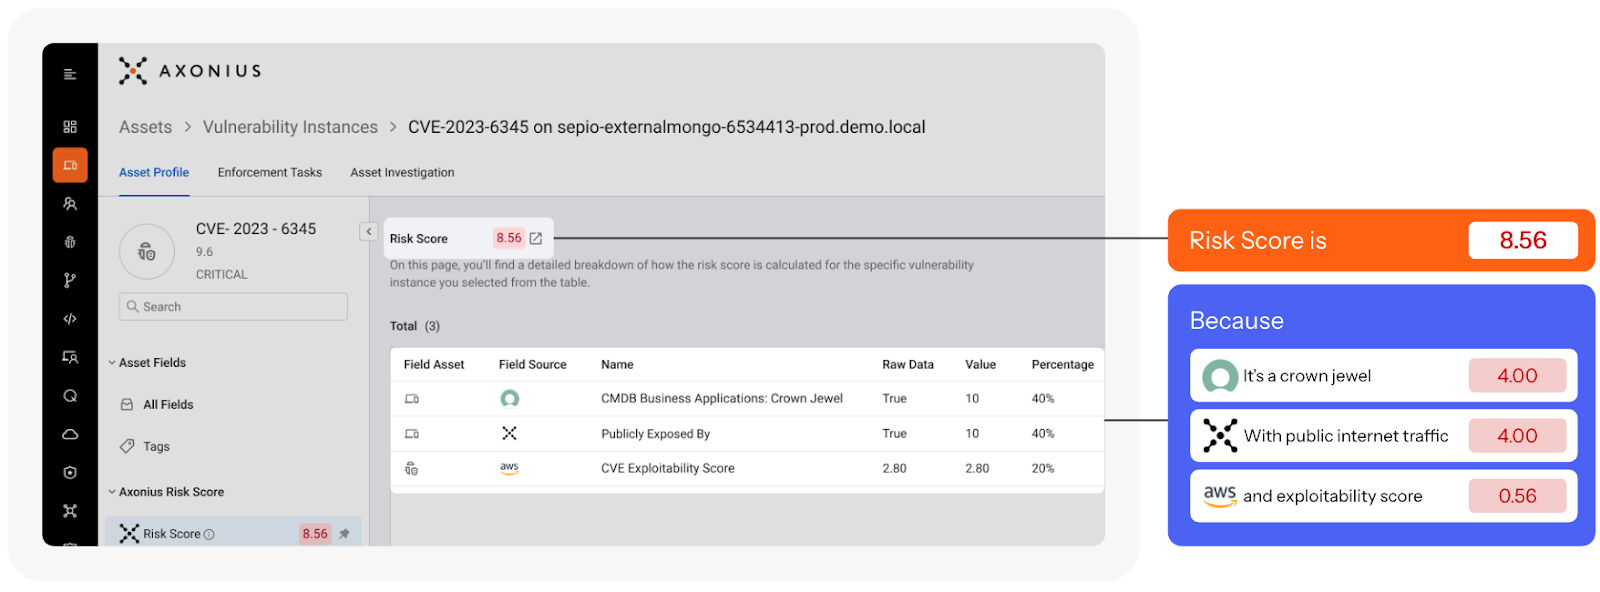This screenshot has width=1600, height=592.
Task: Open the query magnifier icon in the sidebar
Action: click(70, 396)
